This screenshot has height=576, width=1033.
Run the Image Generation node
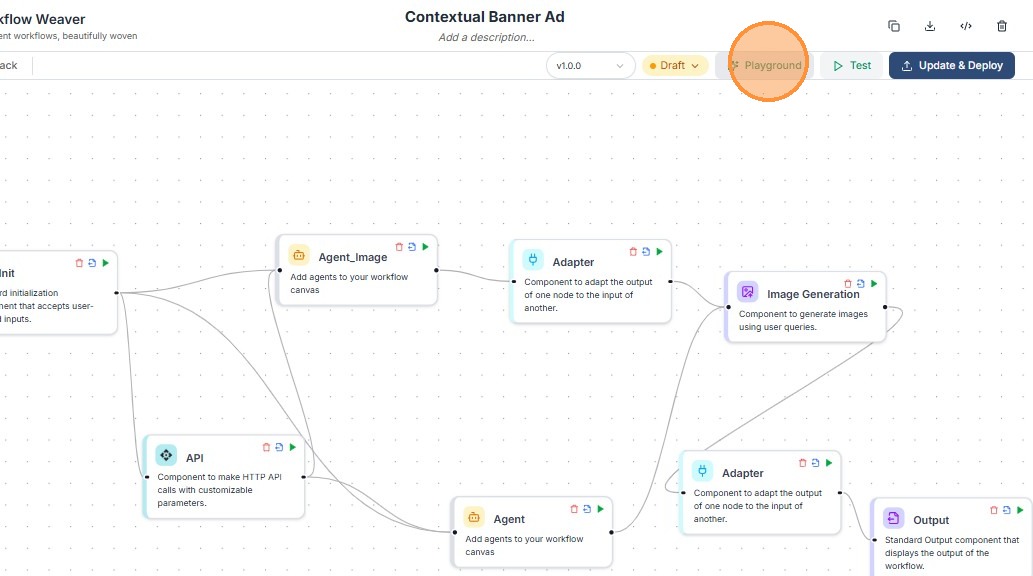(874, 284)
